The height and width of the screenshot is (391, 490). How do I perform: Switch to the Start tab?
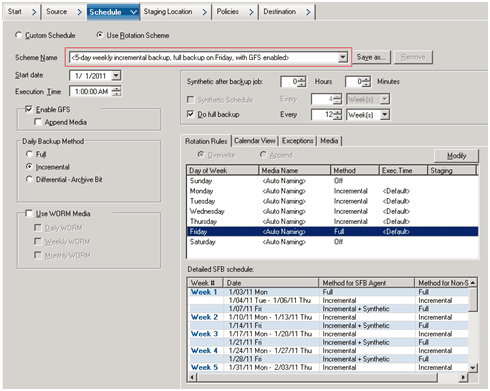point(22,12)
